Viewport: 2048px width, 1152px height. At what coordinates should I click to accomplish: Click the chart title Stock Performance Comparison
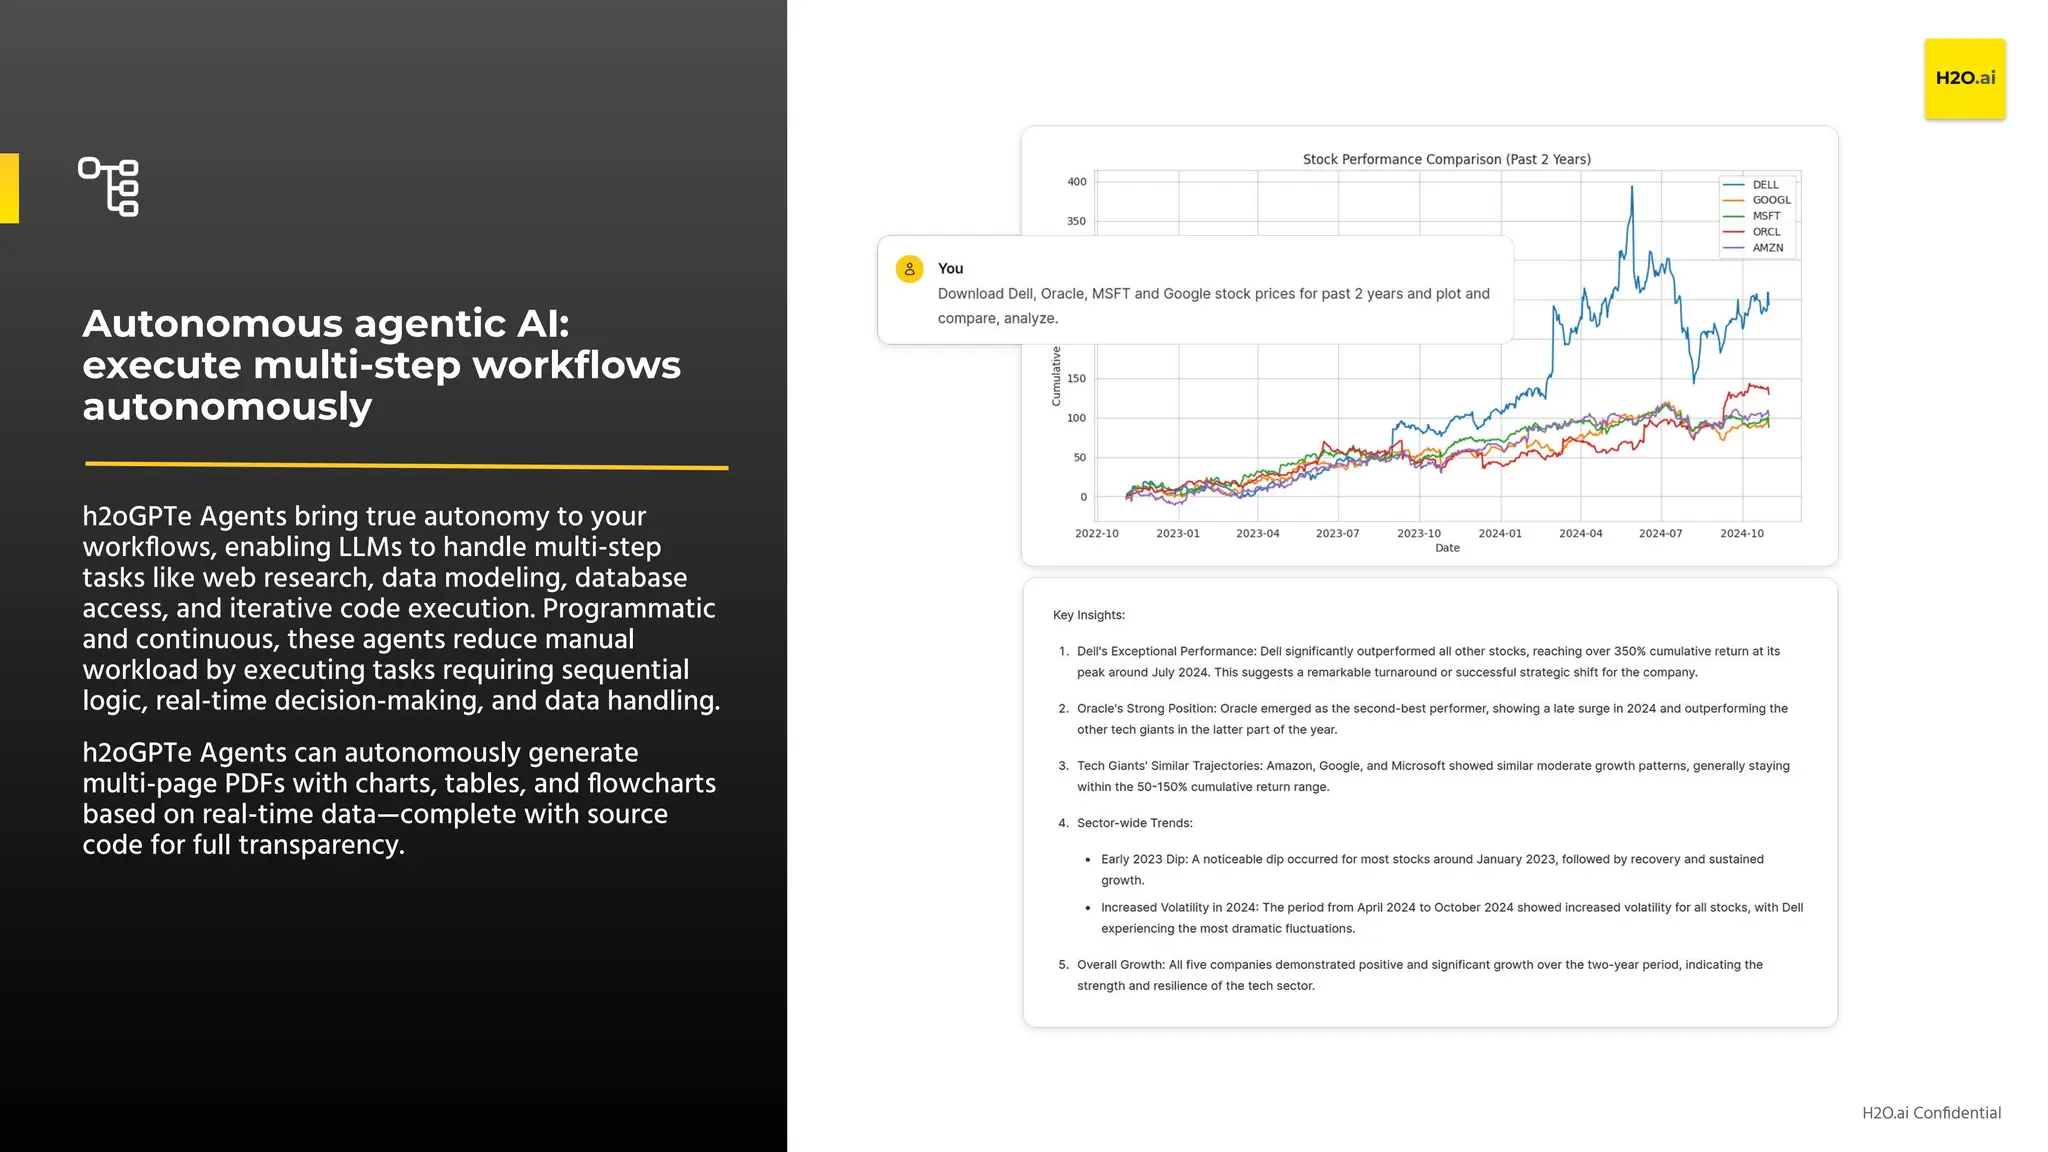[1446, 159]
